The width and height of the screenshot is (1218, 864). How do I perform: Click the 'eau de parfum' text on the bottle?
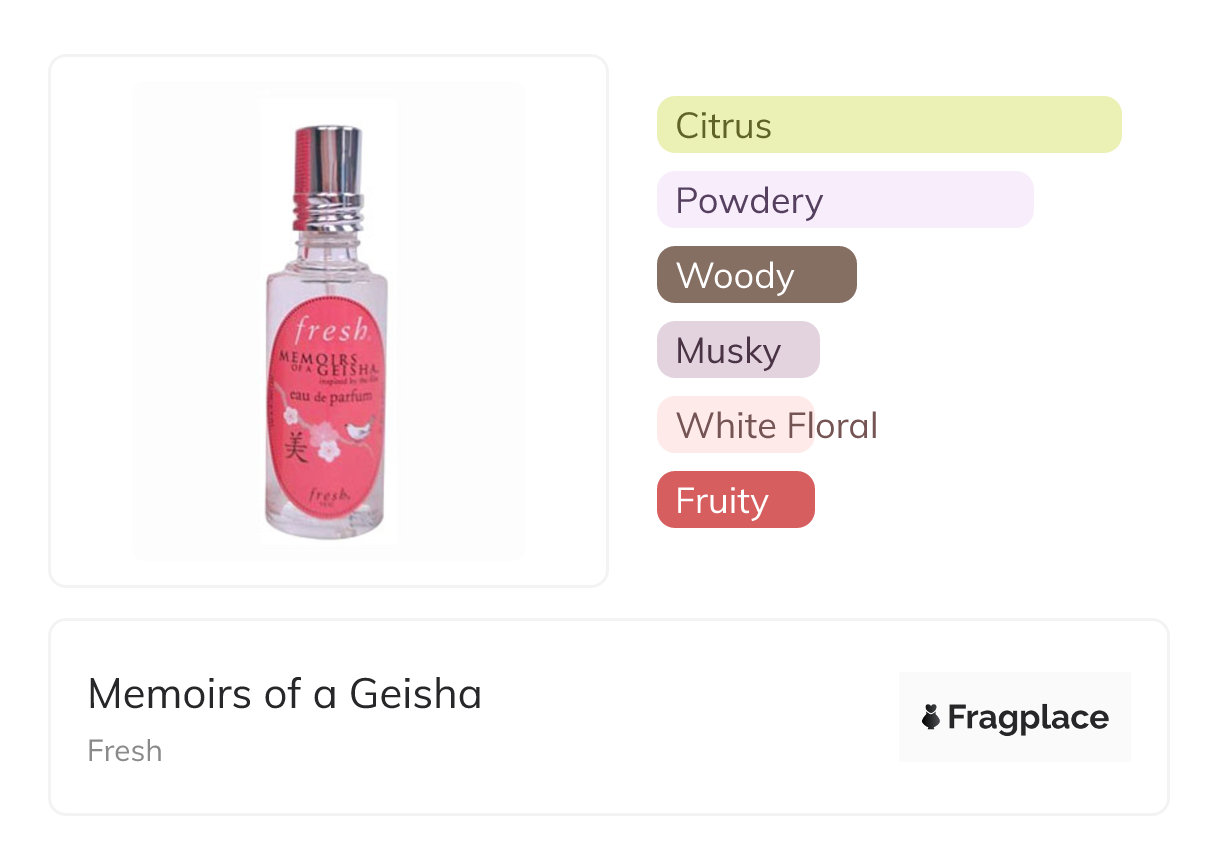click(x=331, y=397)
